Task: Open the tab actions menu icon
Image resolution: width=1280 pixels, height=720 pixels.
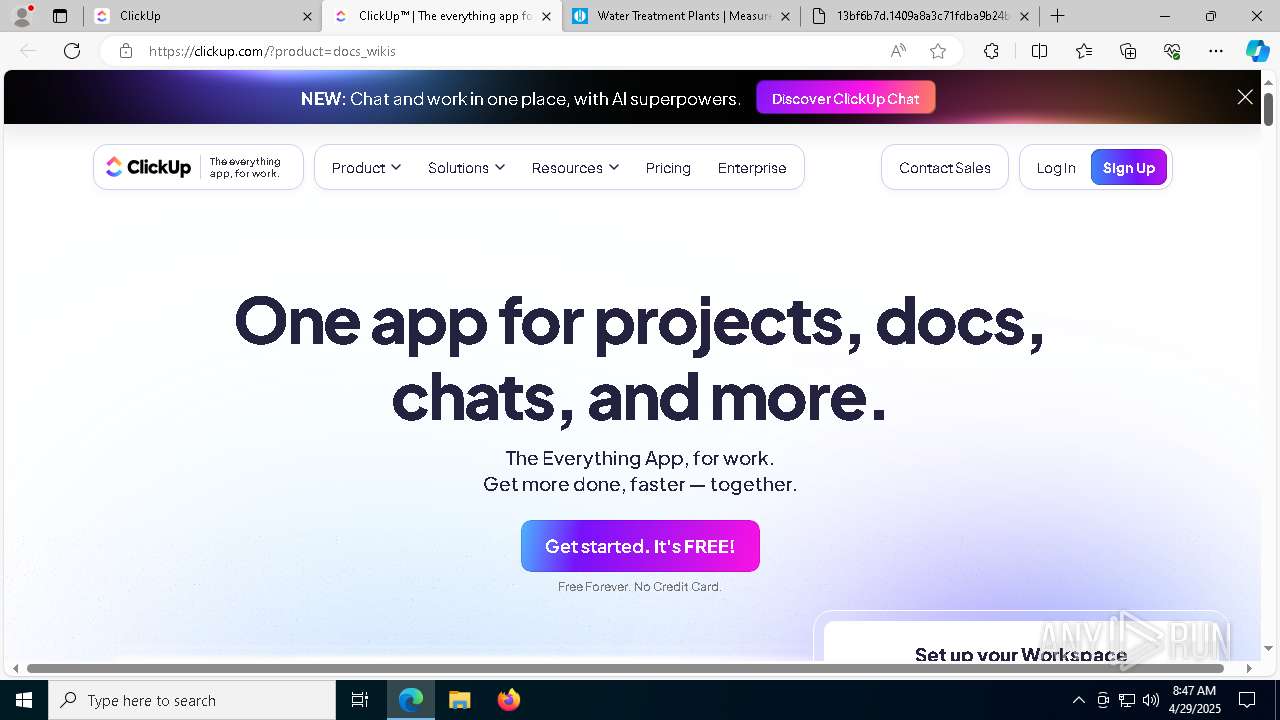Action: [60, 16]
